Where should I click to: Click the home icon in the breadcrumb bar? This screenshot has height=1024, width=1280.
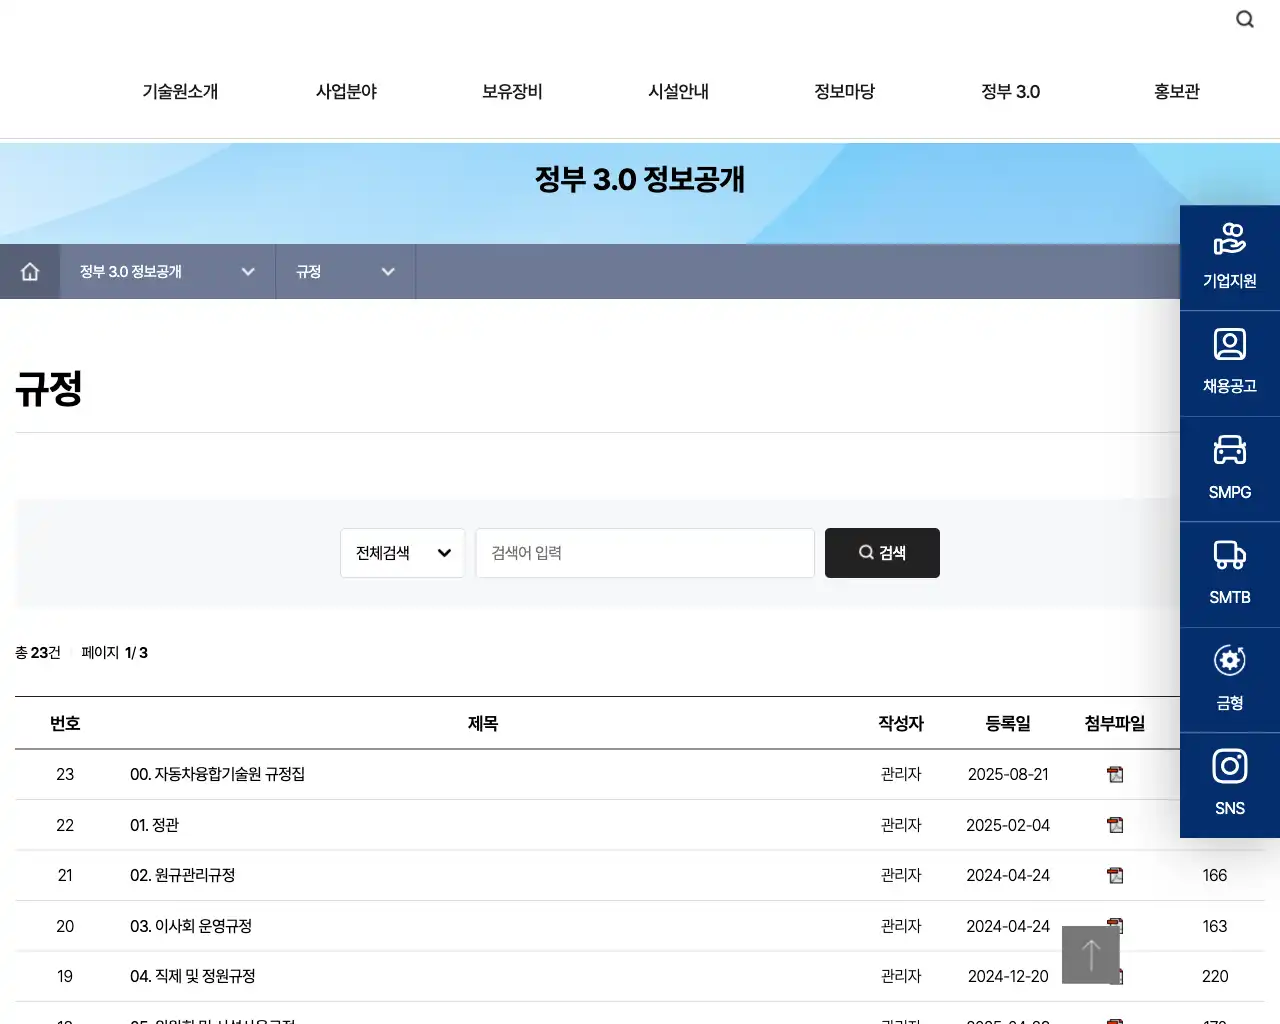[x=29, y=271]
